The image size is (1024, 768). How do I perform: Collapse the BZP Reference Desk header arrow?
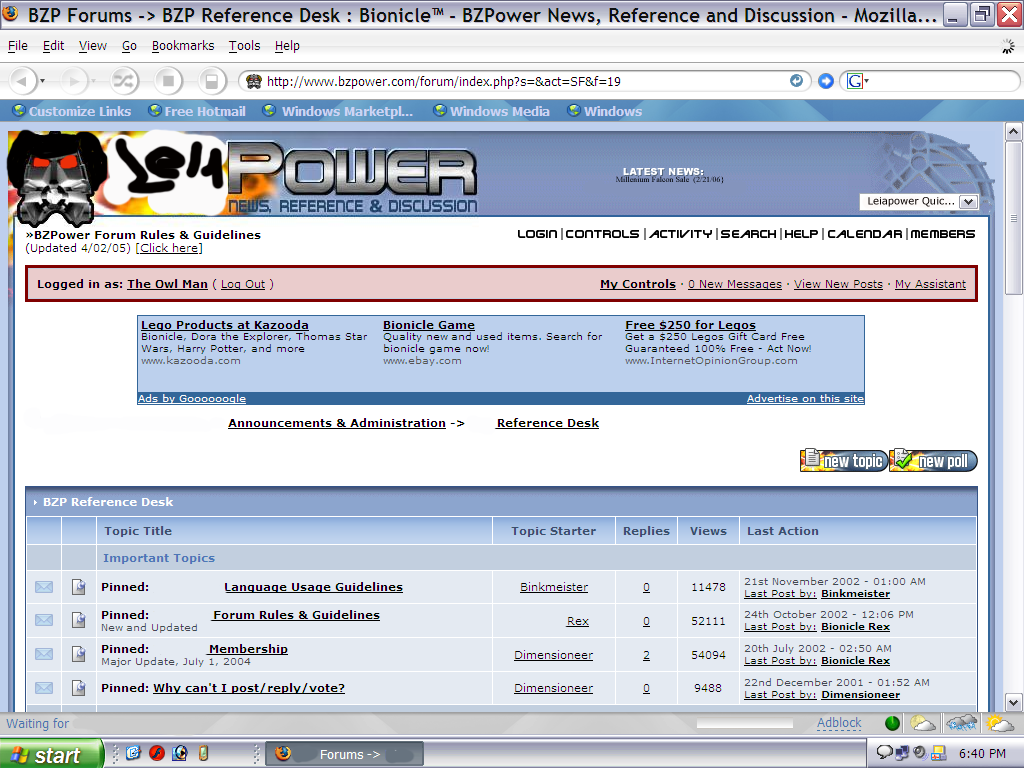[35, 502]
